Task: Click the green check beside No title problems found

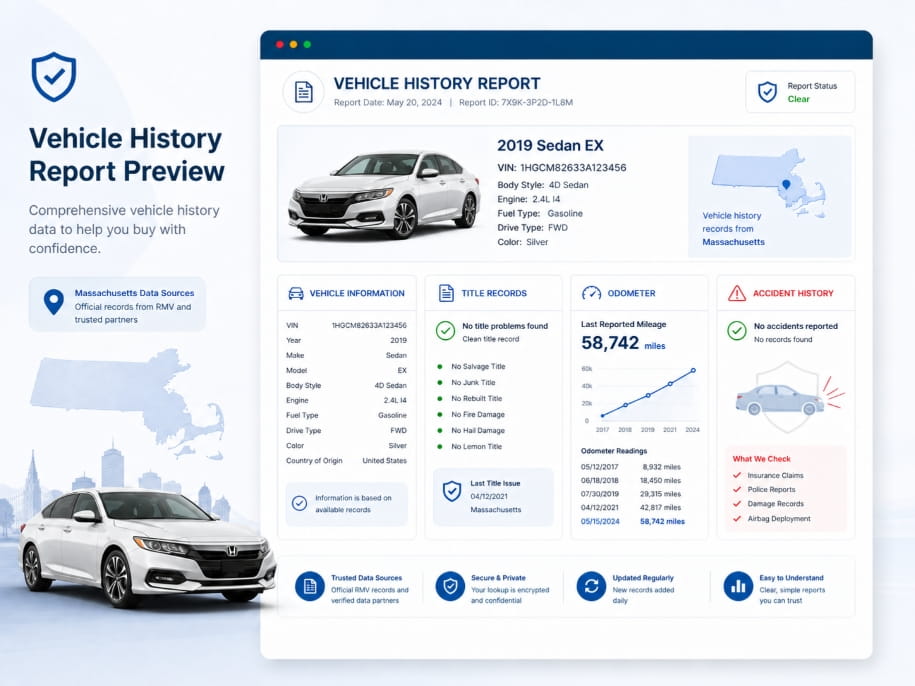Action: tap(445, 331)
